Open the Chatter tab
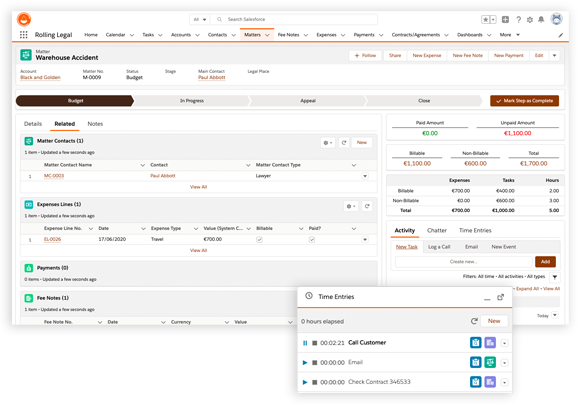This screenshot has width=581, height=408. click(x=437, y=230)
